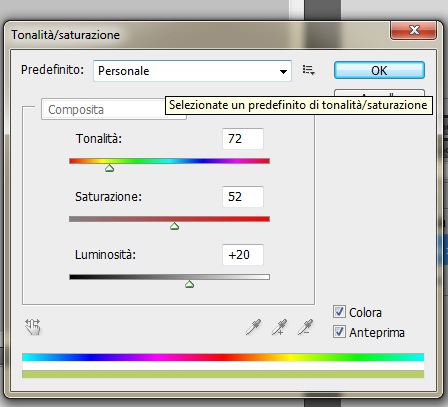Pick the add-to-sample eyedropper (plus)

coord(279,327)
